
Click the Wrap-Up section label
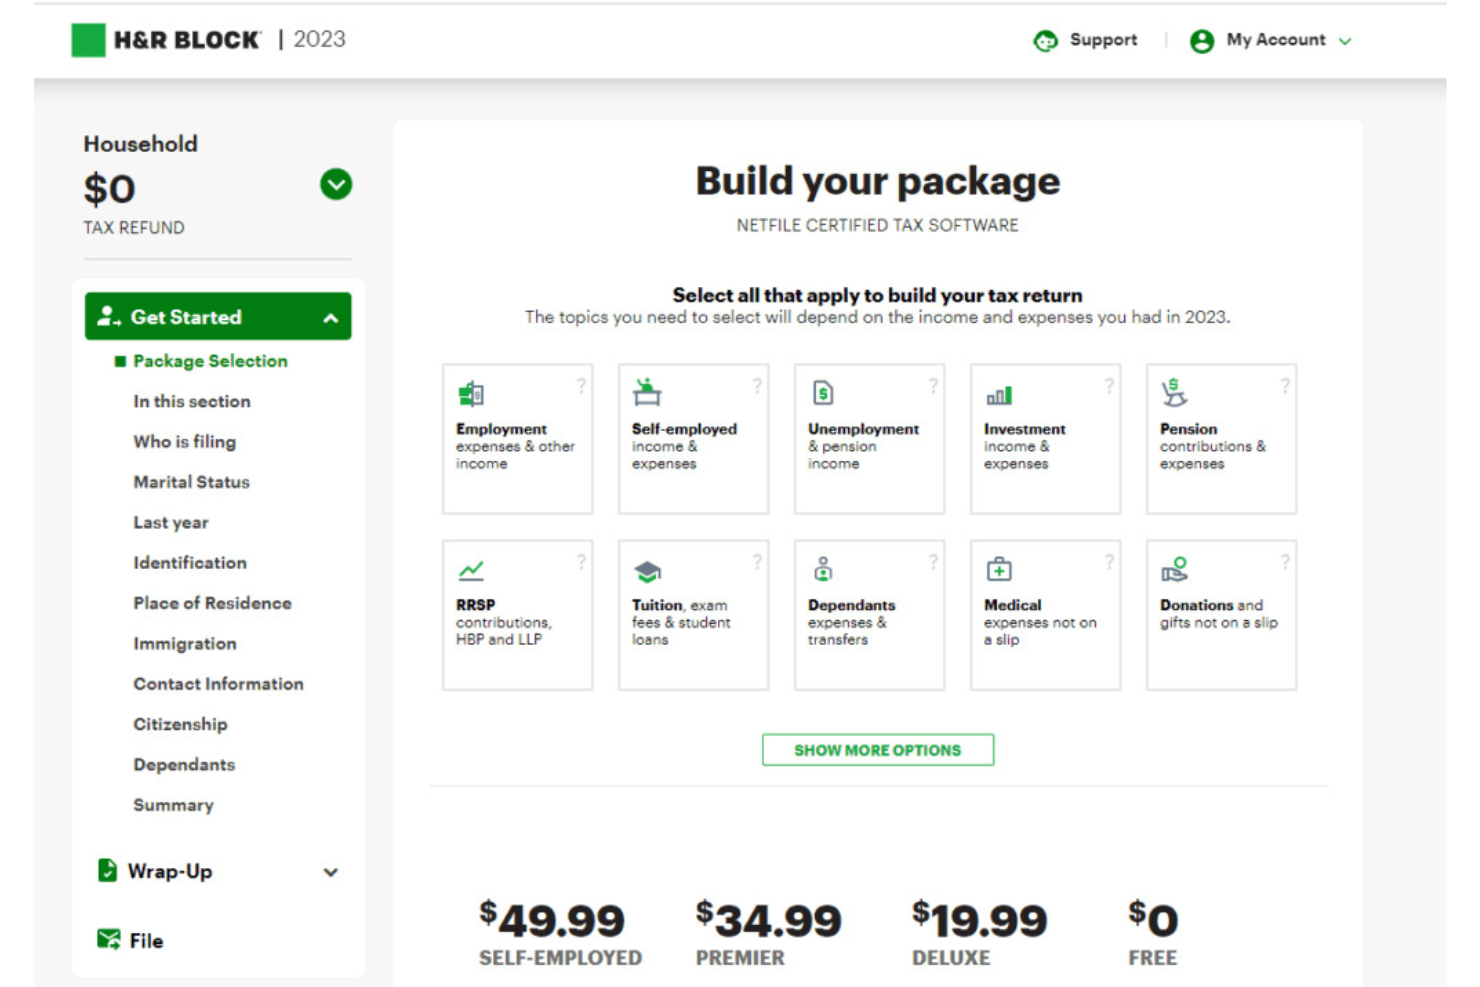tap(170, 871)
